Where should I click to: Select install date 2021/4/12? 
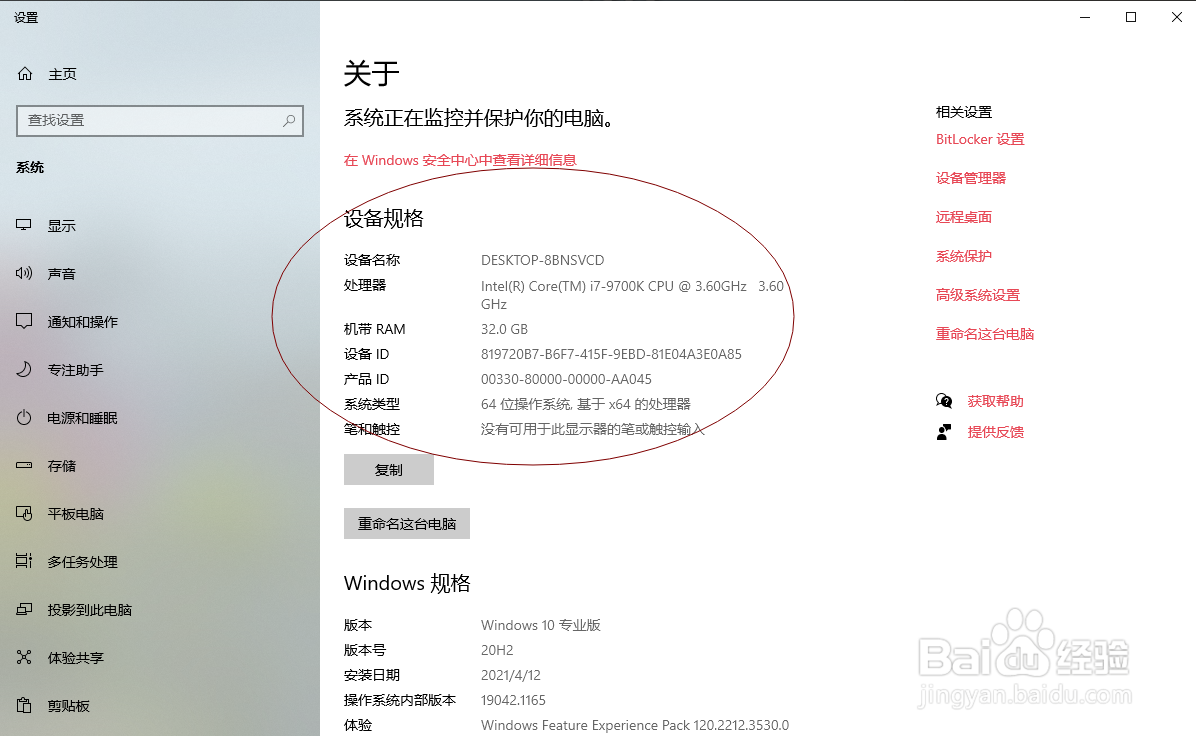[x=510, y=676]
